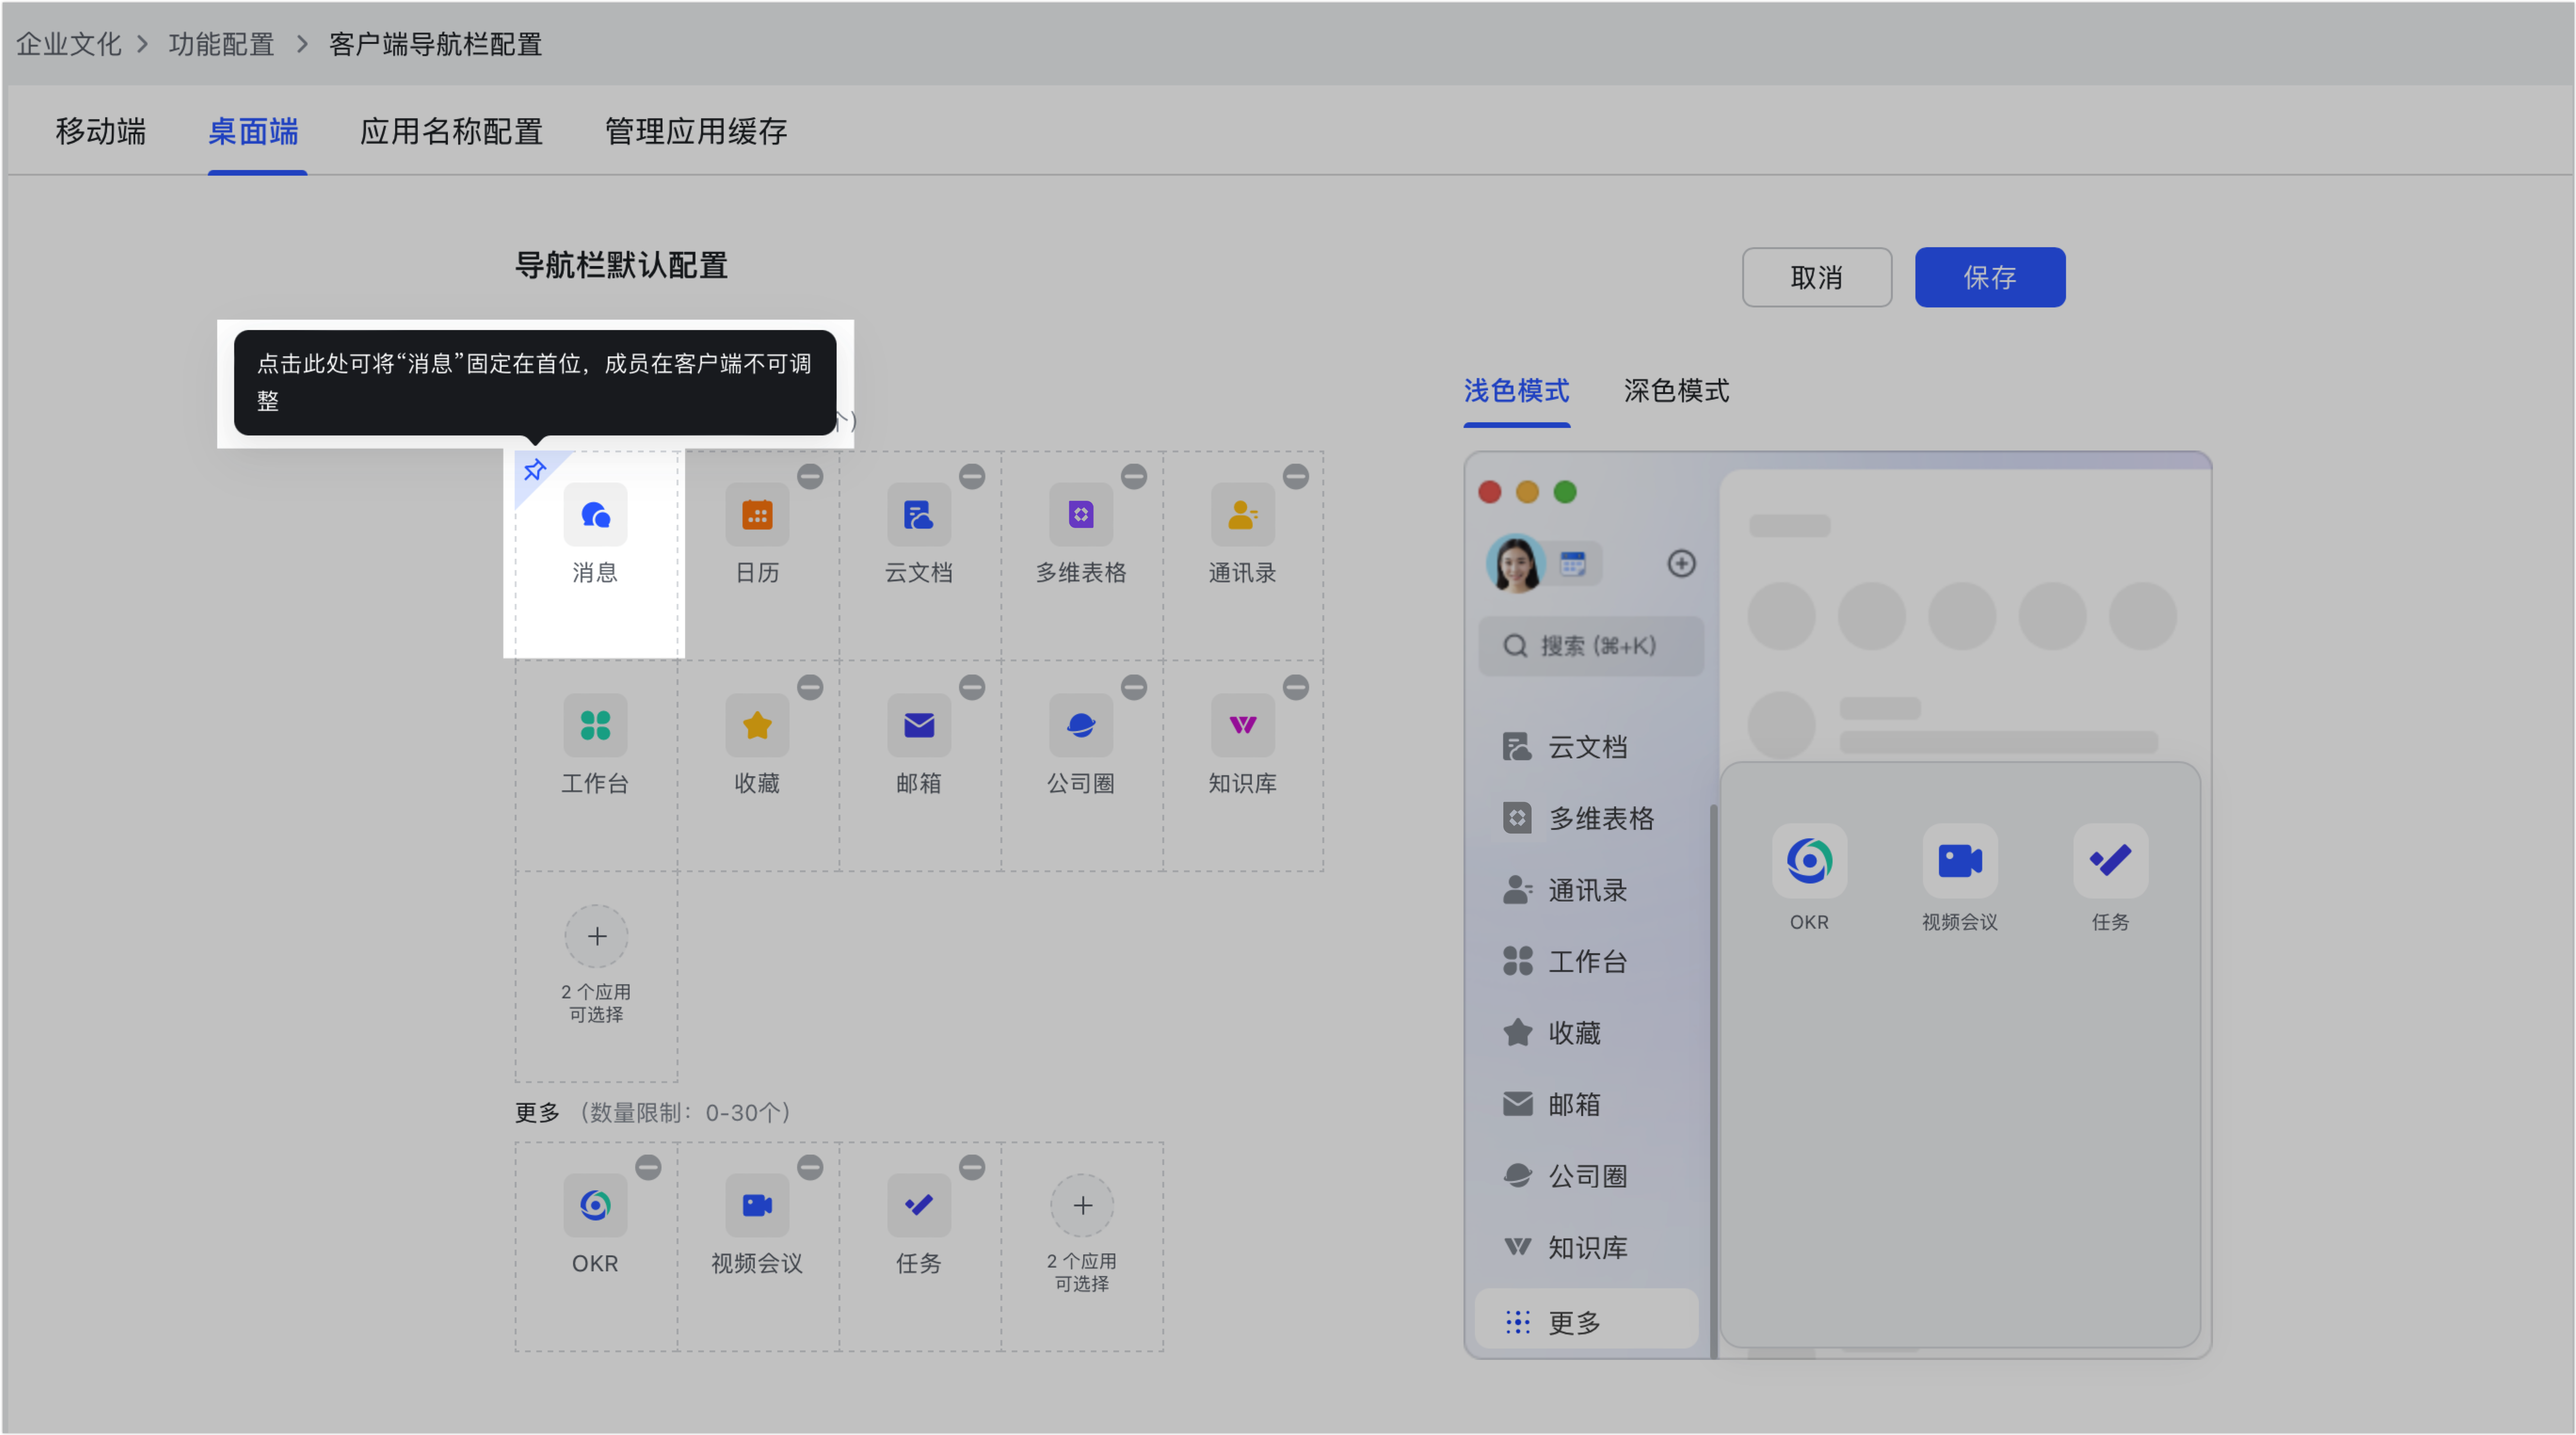
Task: Open the 管理应用缓存 tab
Action: [696, 131]
